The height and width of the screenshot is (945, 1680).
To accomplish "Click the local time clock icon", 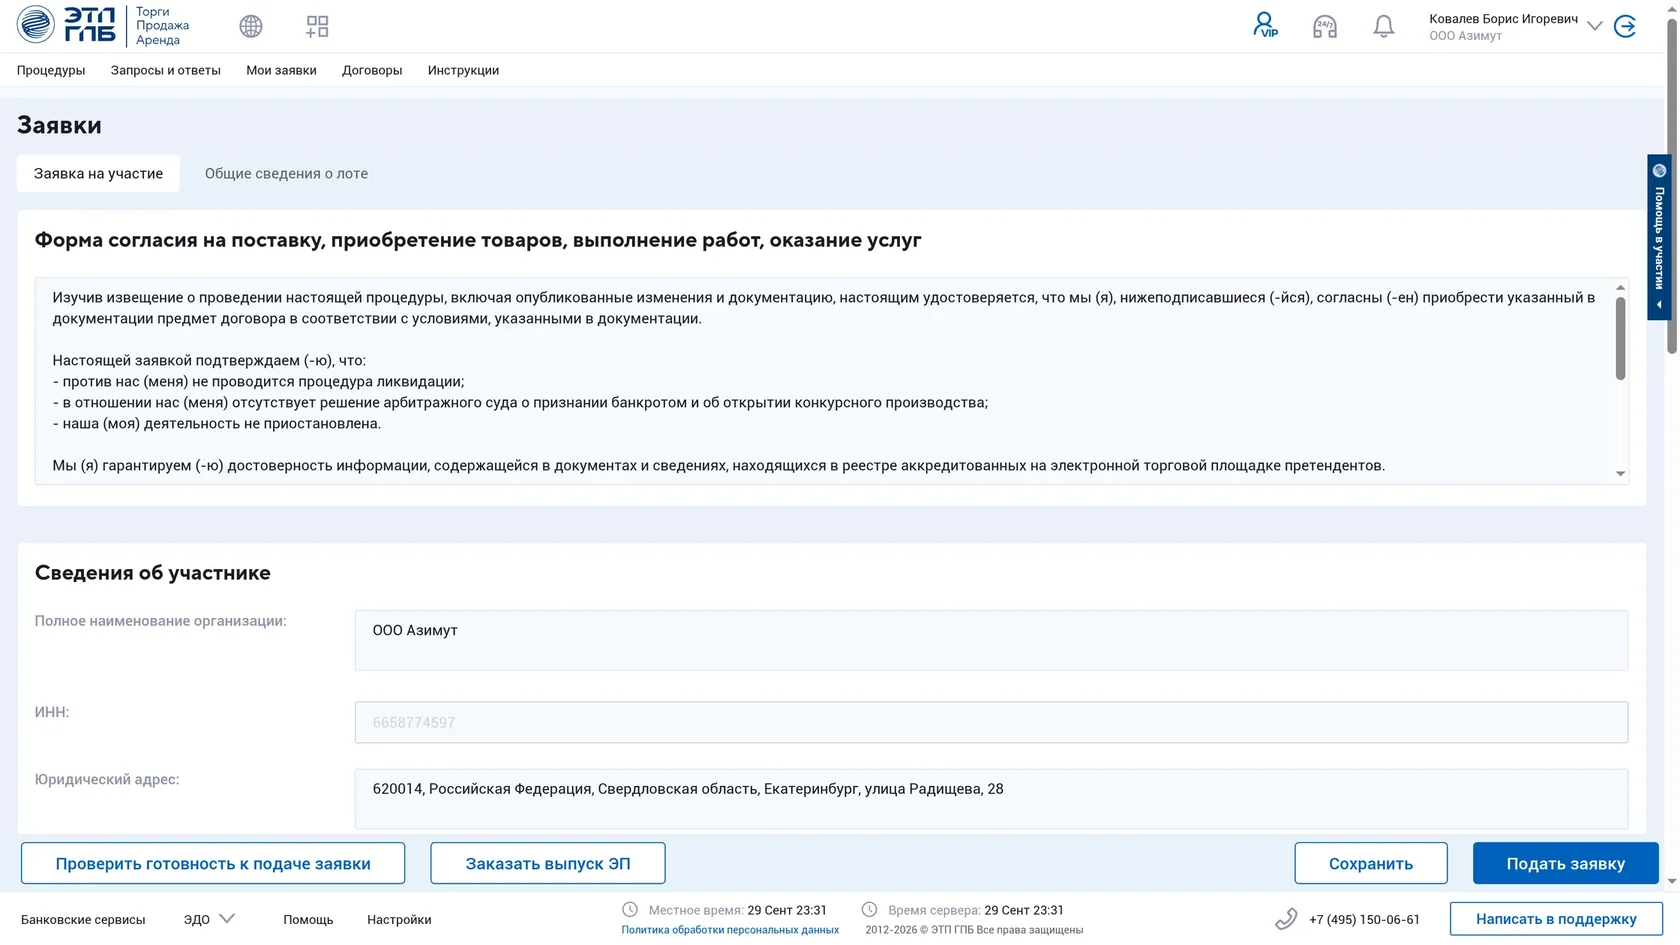I will click(x=630, y=910).
